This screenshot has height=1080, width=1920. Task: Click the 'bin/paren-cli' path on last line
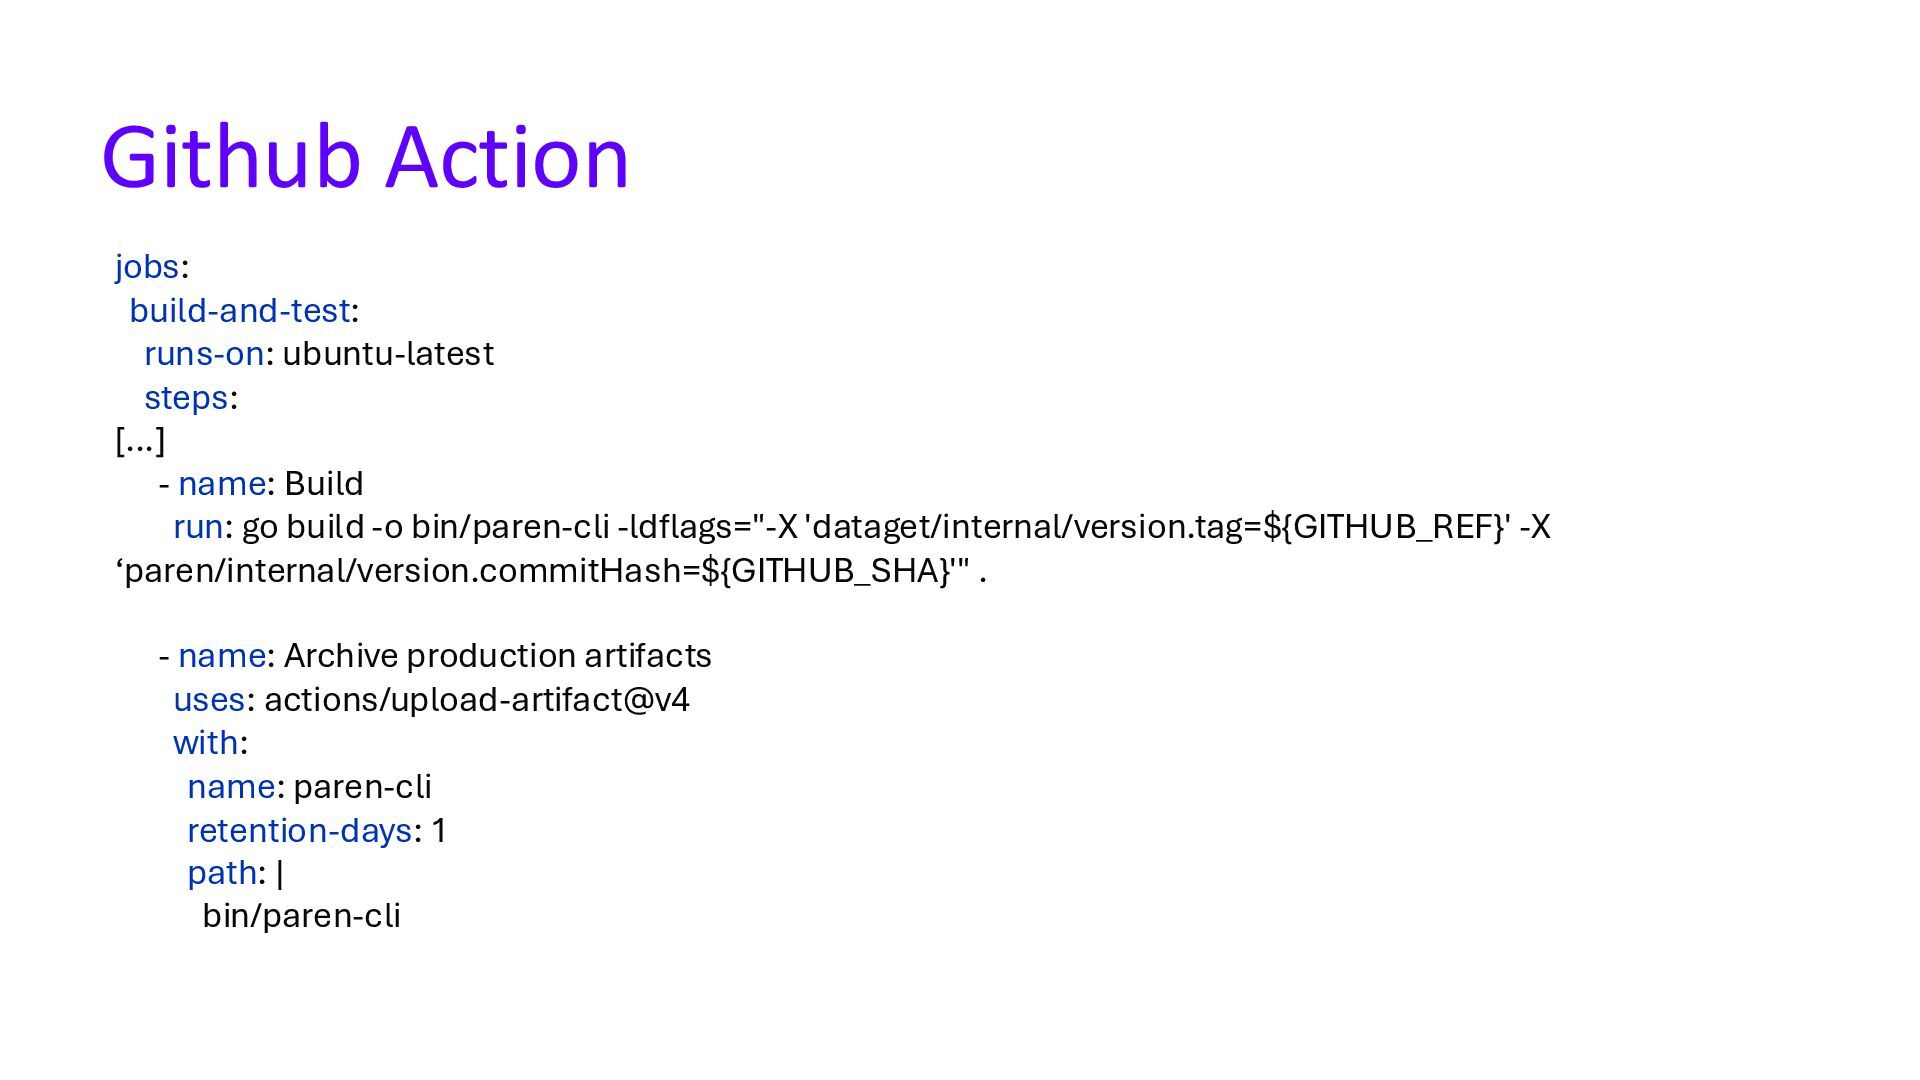301,916
